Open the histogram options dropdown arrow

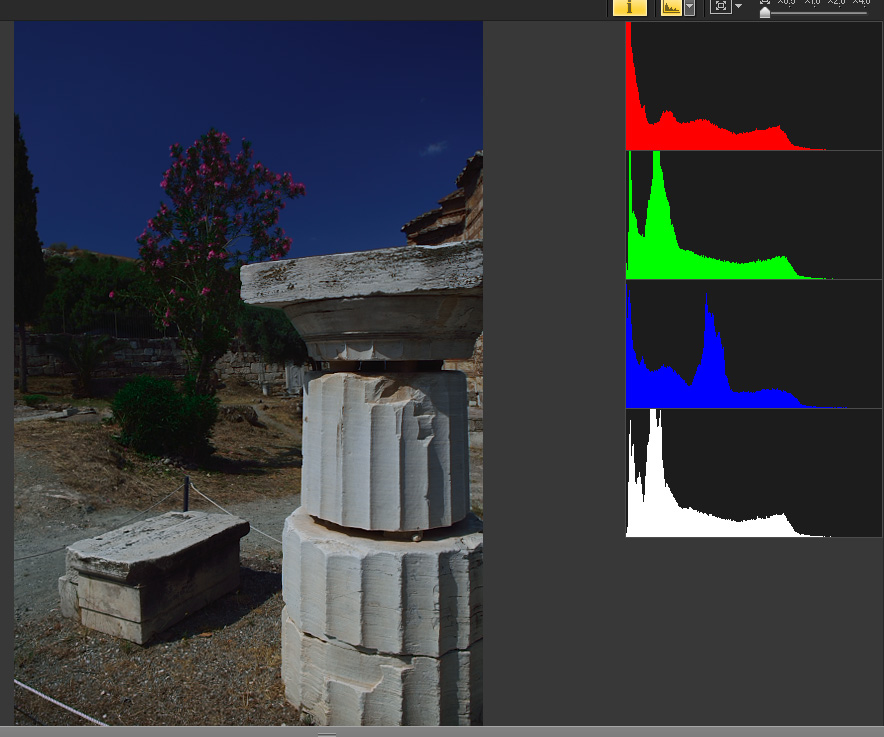pyautogui.click(x=689, y=7)
